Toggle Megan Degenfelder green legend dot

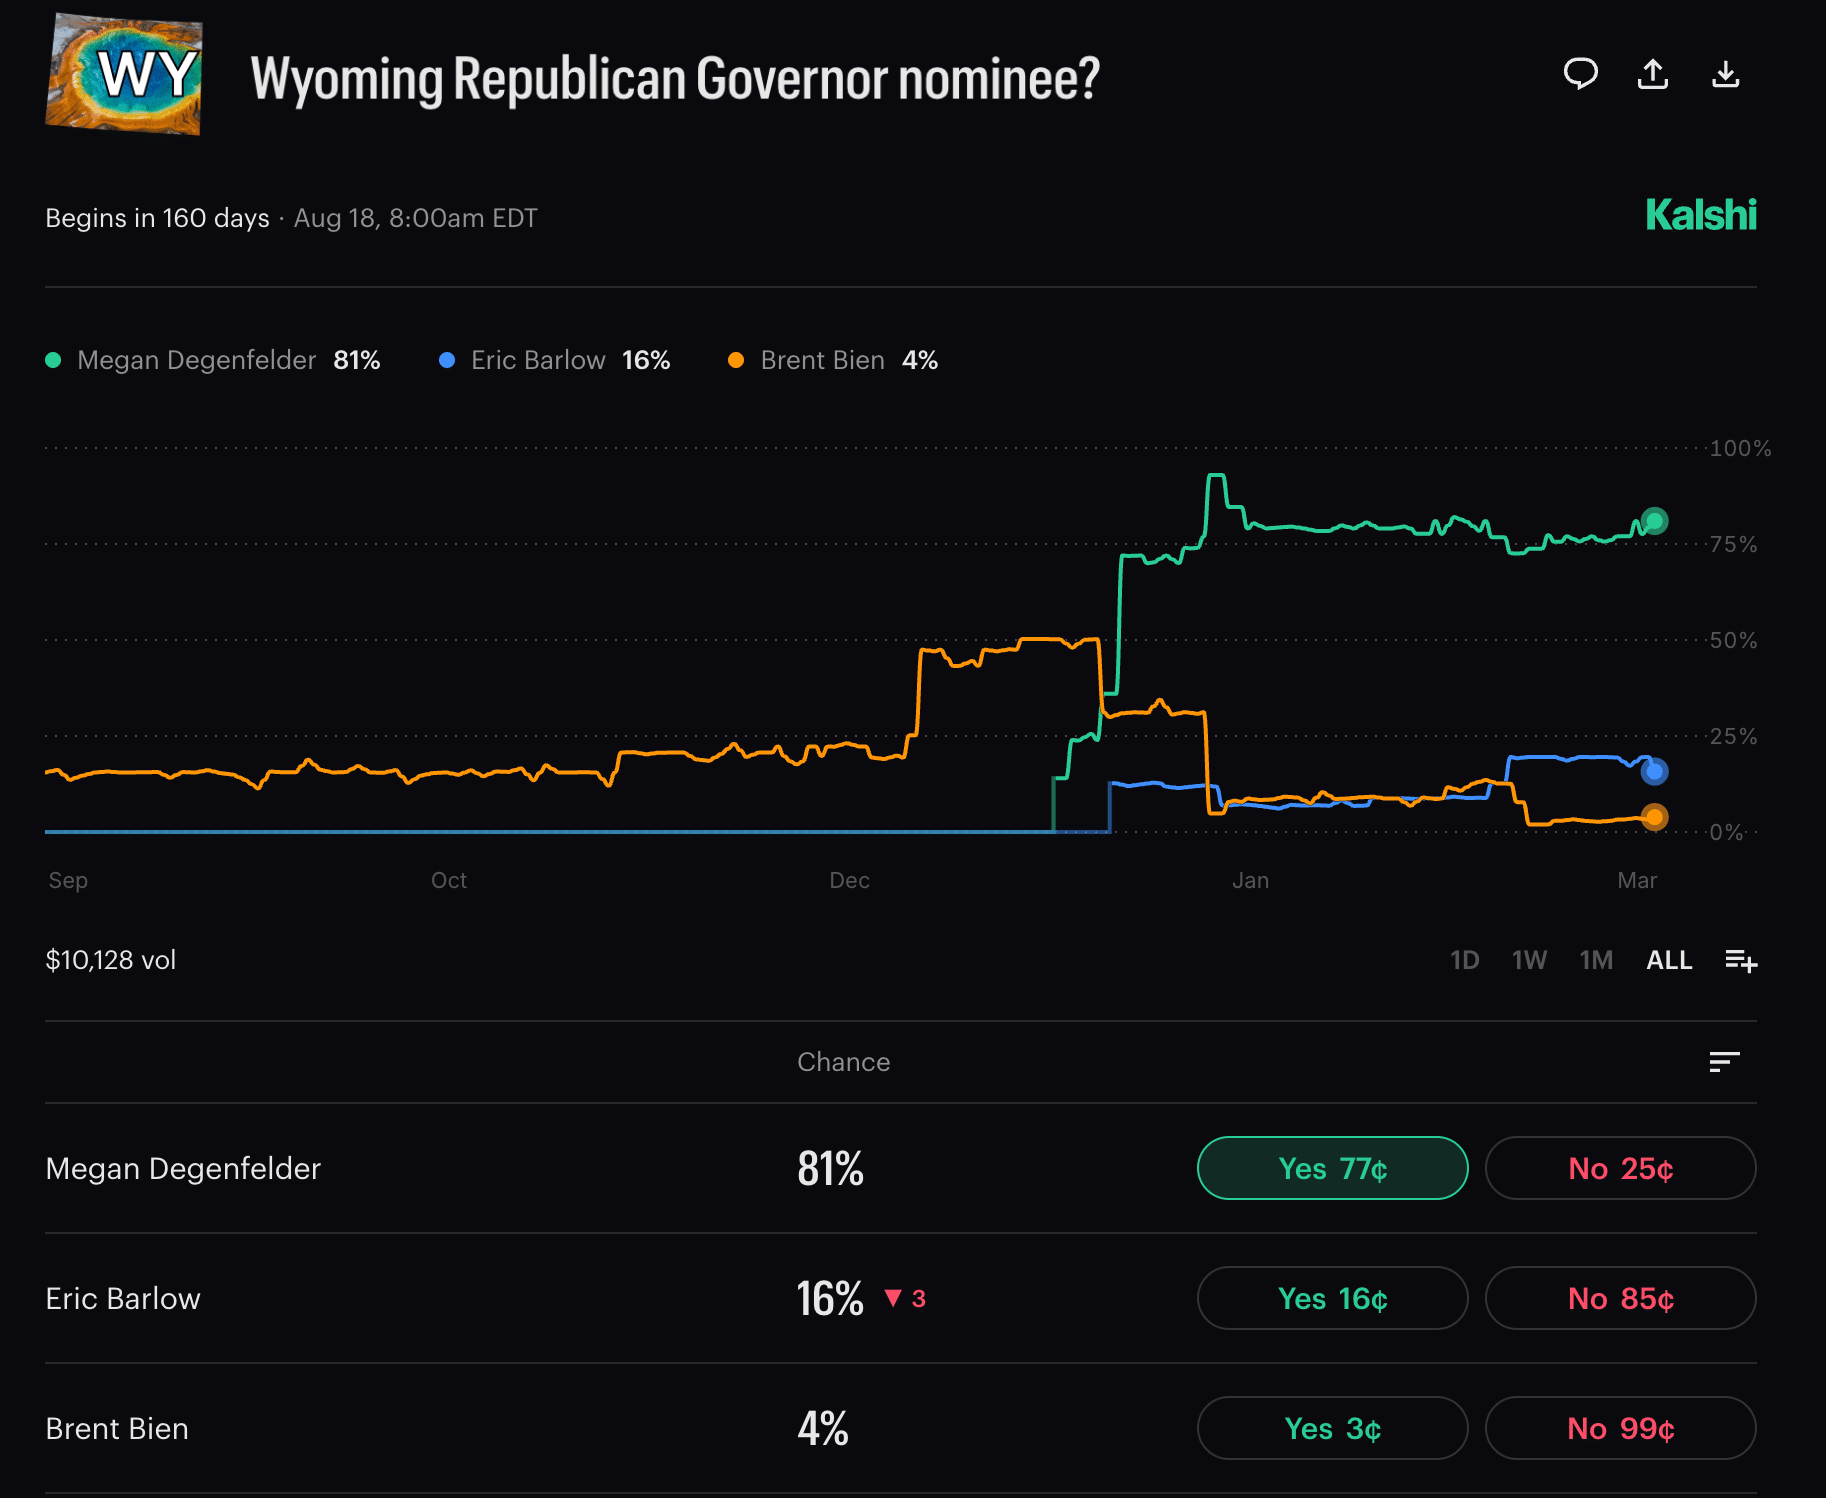[x=54, y=360]
